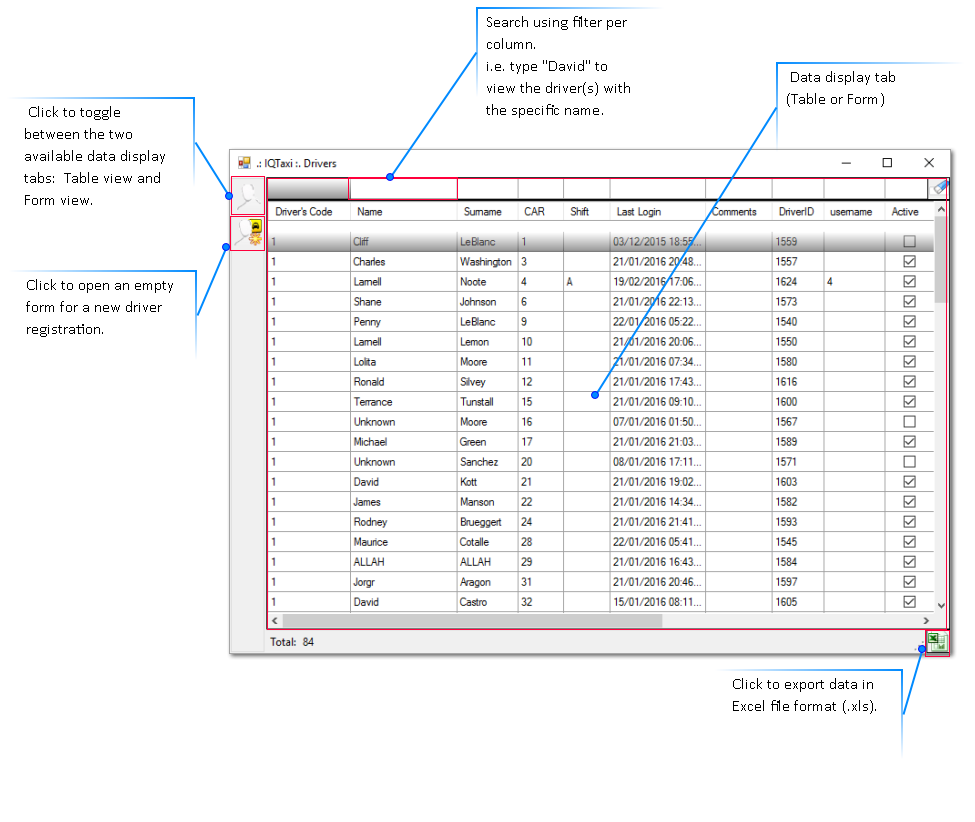The height and width of the screenshot is (822, 975).
Task: Toggle Active checkbox for Michael Green
Action: [x=909, y=441]
